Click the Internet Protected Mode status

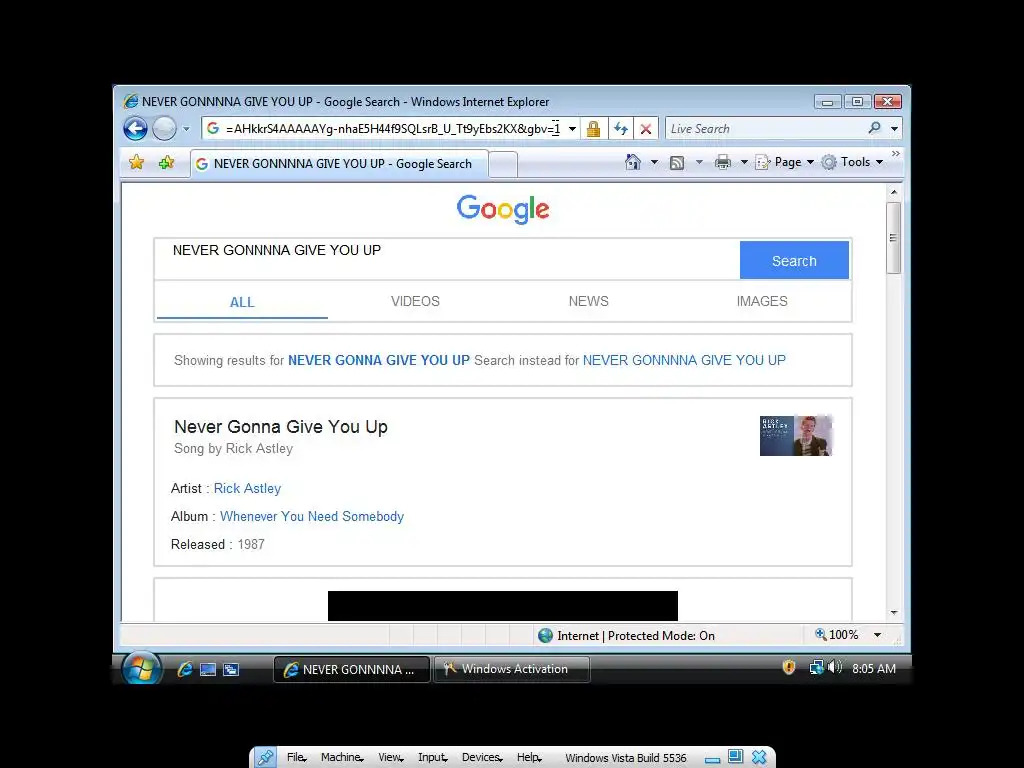pyautogui.click(x=626, y=635)
